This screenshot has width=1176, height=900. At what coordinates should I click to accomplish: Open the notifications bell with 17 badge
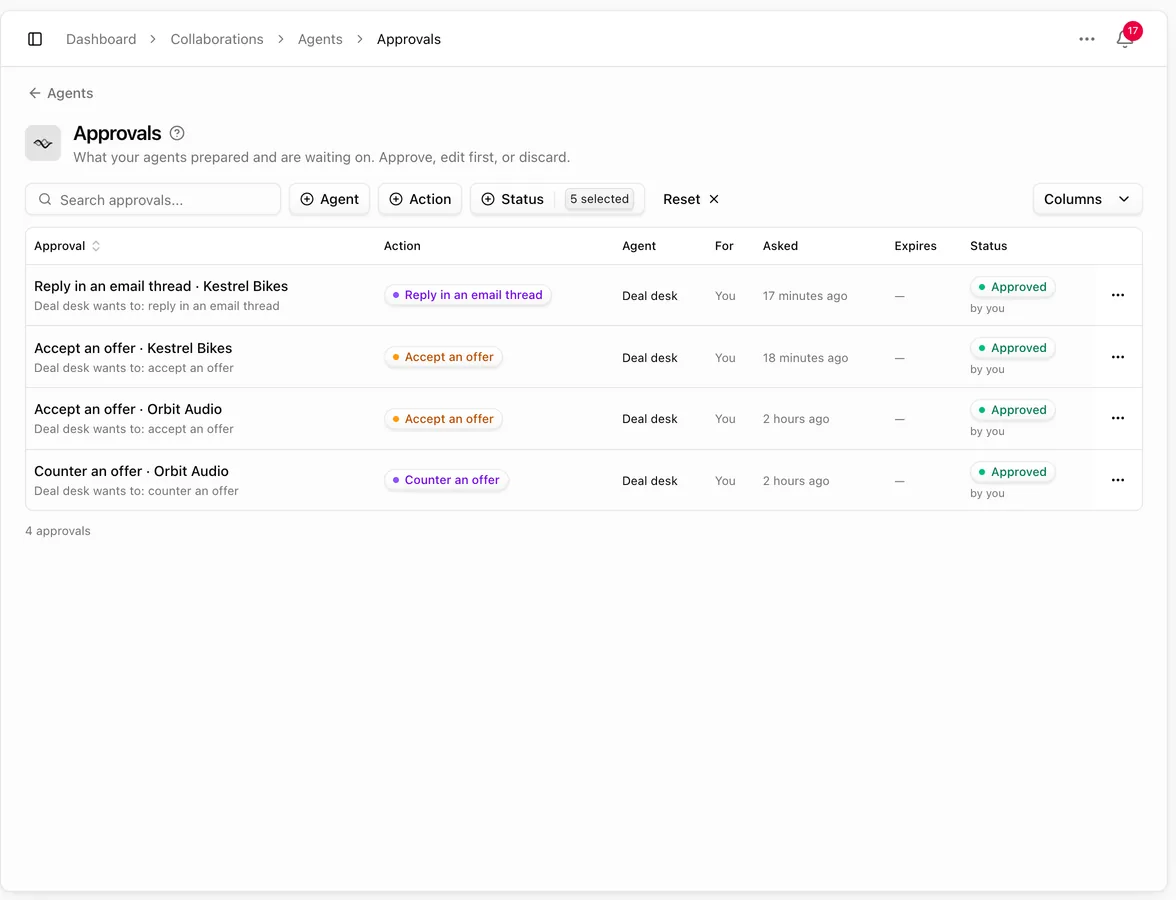click(x=1126, y=38)
